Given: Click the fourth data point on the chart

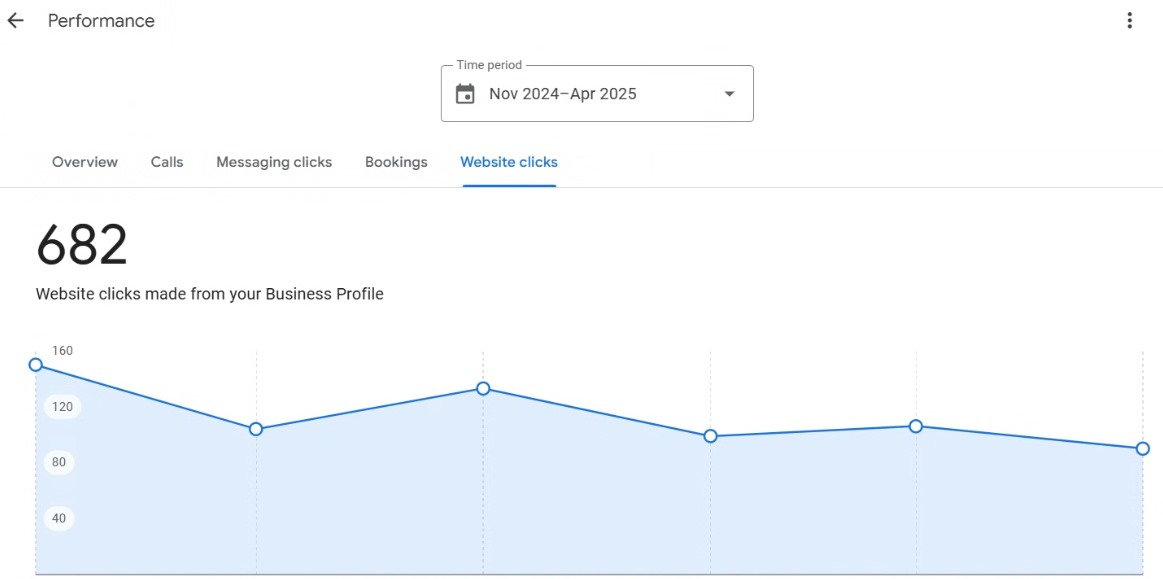Looking at the screenshot, I should pyautogui.click(x=711, y=436).
